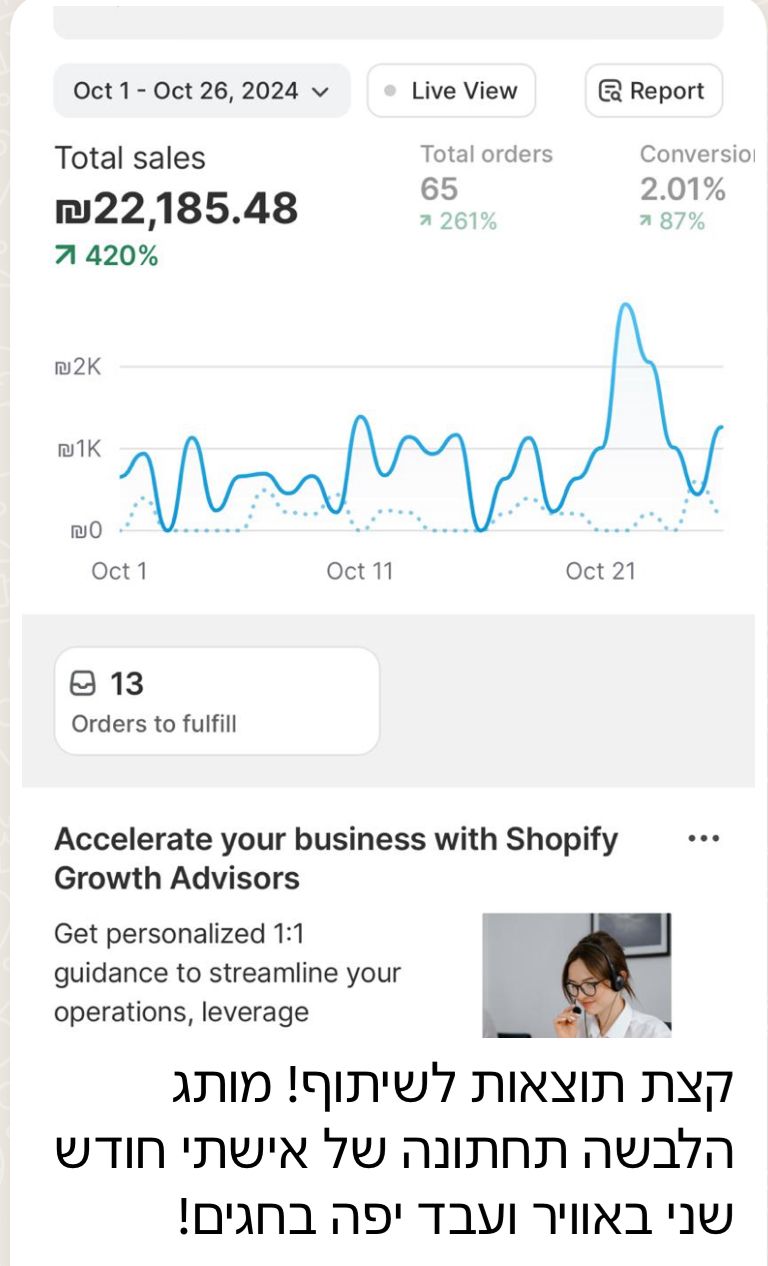Click the ₪22,185.48 total sales amount
This screenshot has height=1266, width=768.
(x=176, y=209)
